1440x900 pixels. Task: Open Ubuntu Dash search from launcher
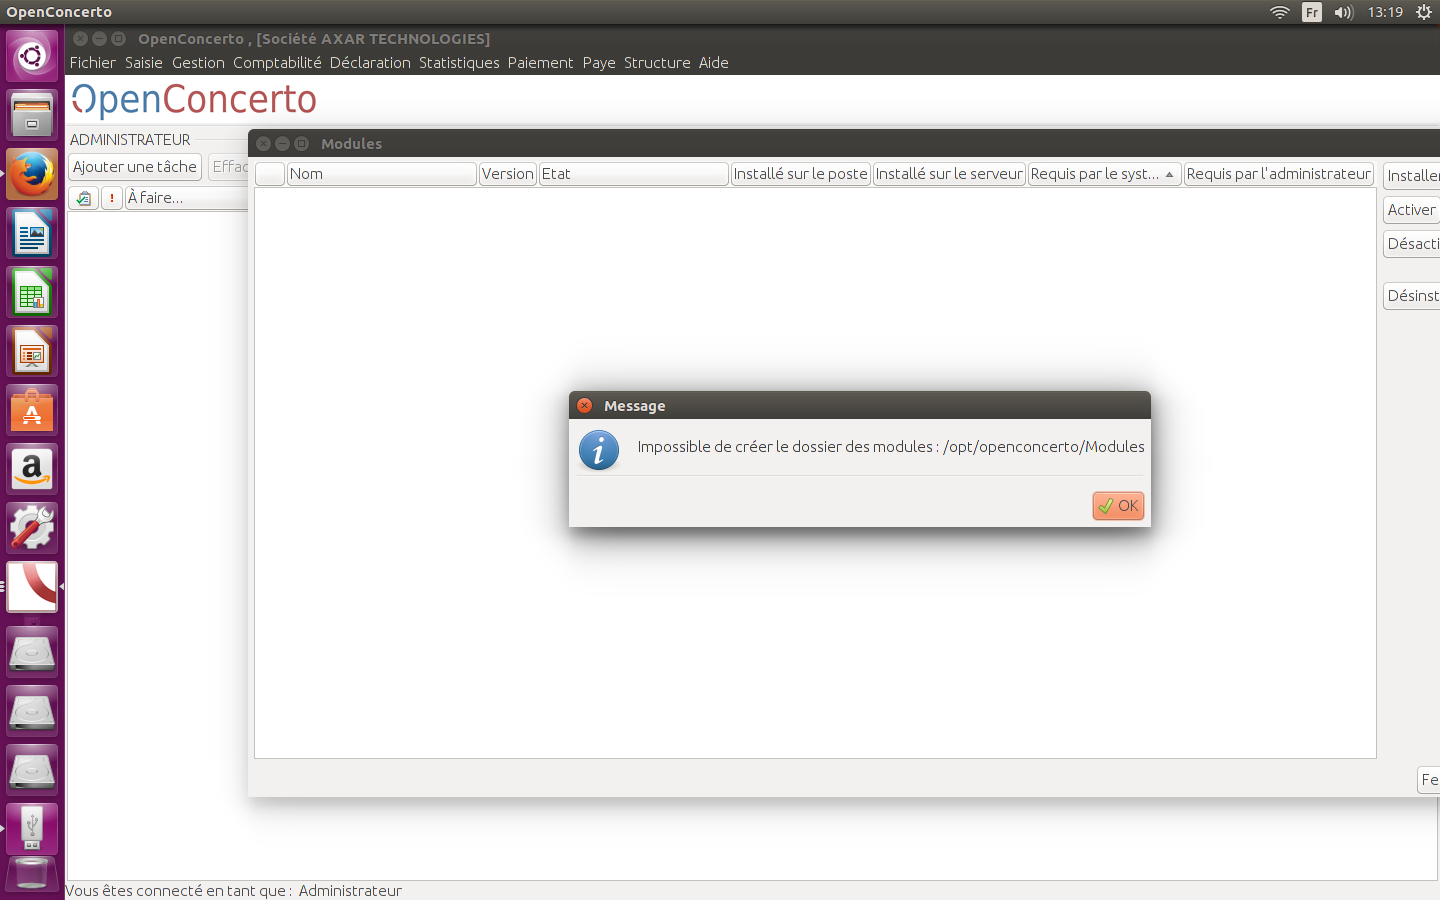32,55
